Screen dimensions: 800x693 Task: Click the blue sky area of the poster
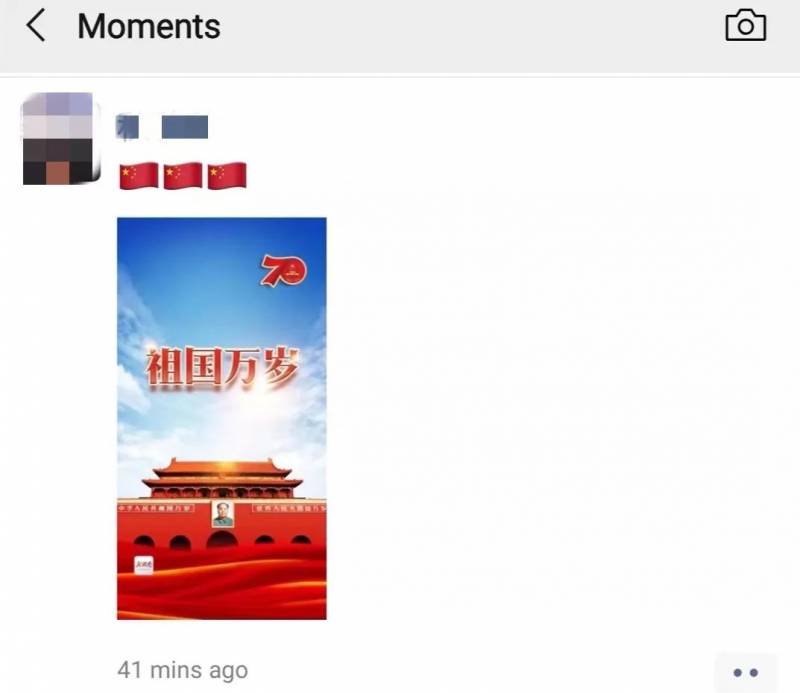194,276
